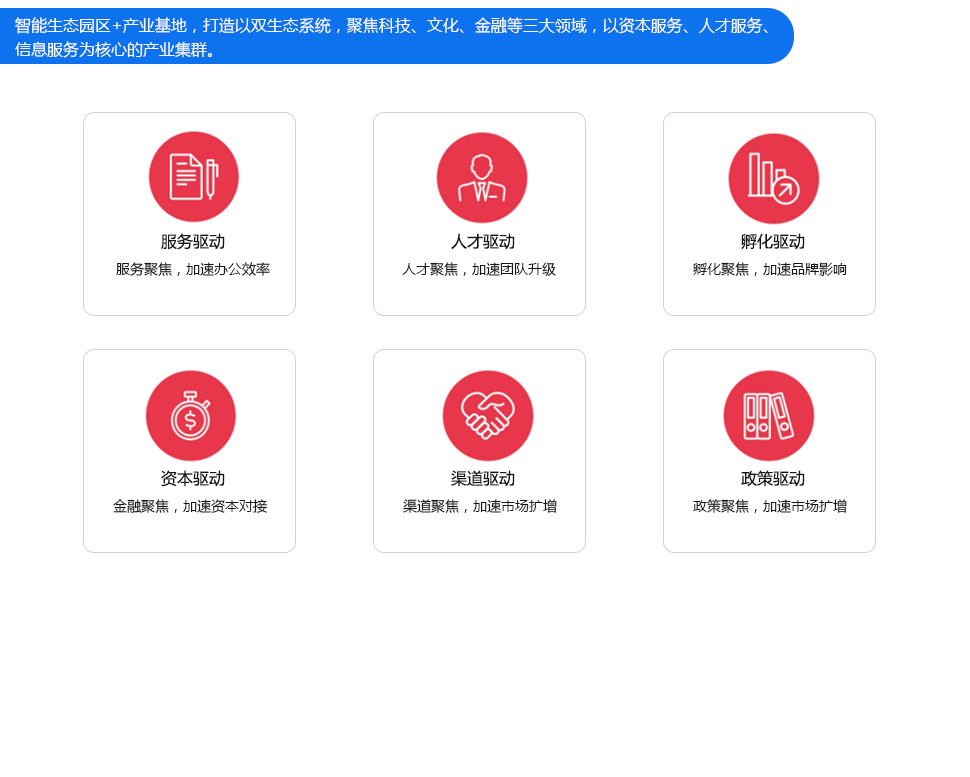Image resolution: width=970 pixels, height=777 pixels.
Task: Click the handshake heart icon for 渠道驱动
Action: [x=487, y=416]
